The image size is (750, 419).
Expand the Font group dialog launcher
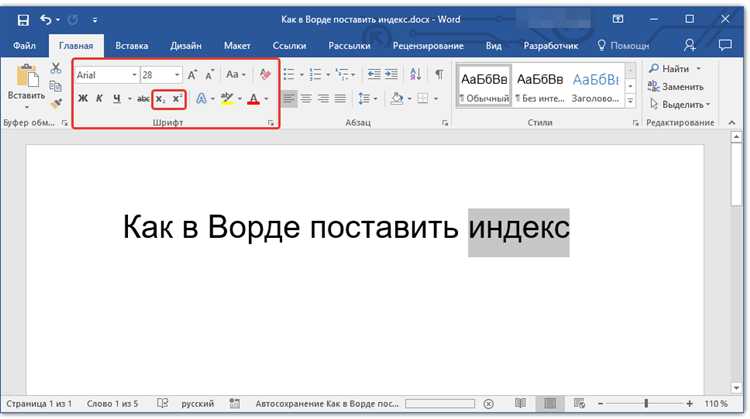point(270,122)
